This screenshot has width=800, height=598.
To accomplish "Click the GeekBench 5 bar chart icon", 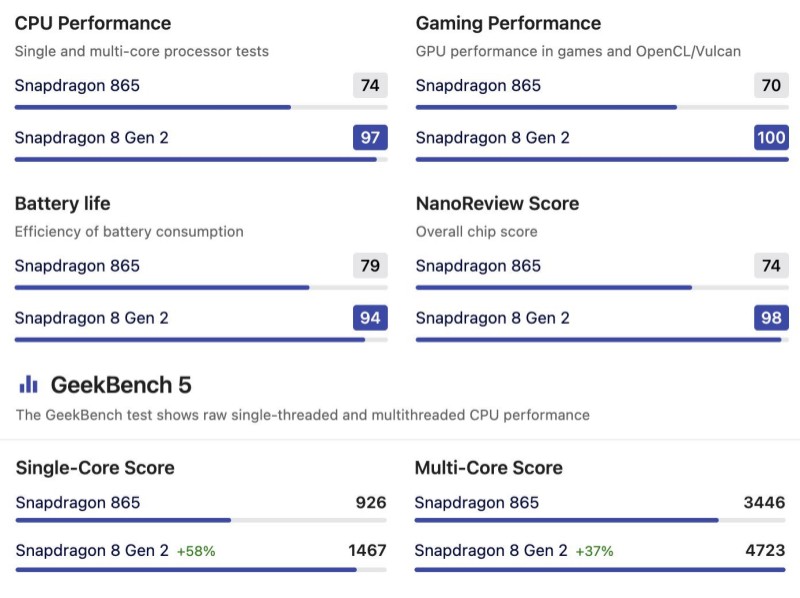I will click(28, 384).
